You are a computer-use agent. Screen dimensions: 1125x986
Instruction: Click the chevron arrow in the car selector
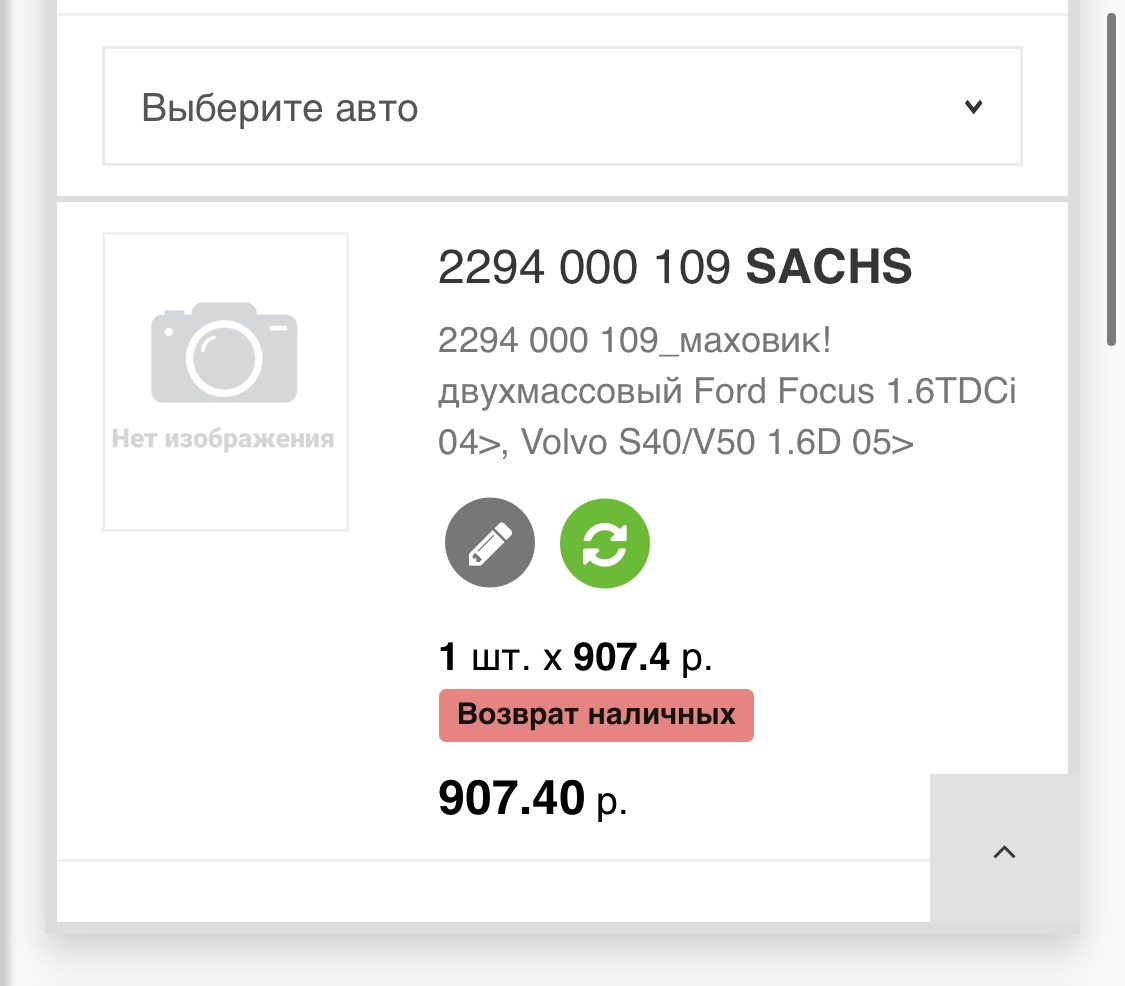(x=973, y=107)
